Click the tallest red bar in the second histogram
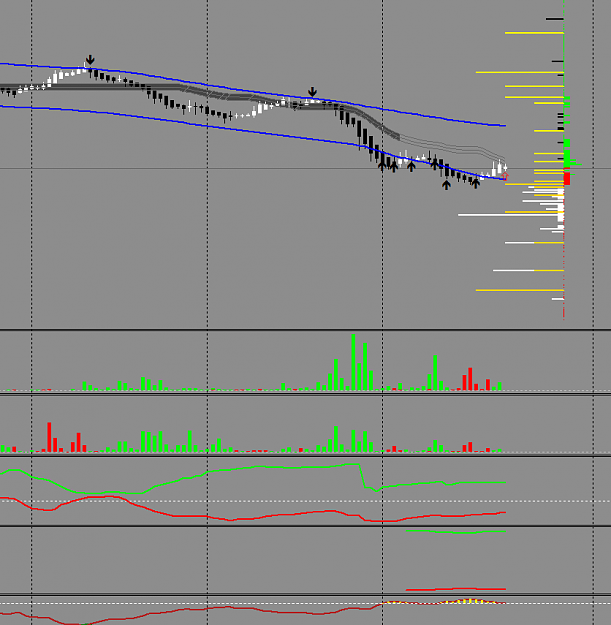Viewport: 611px width, 625px height. (x=49, y=437)
